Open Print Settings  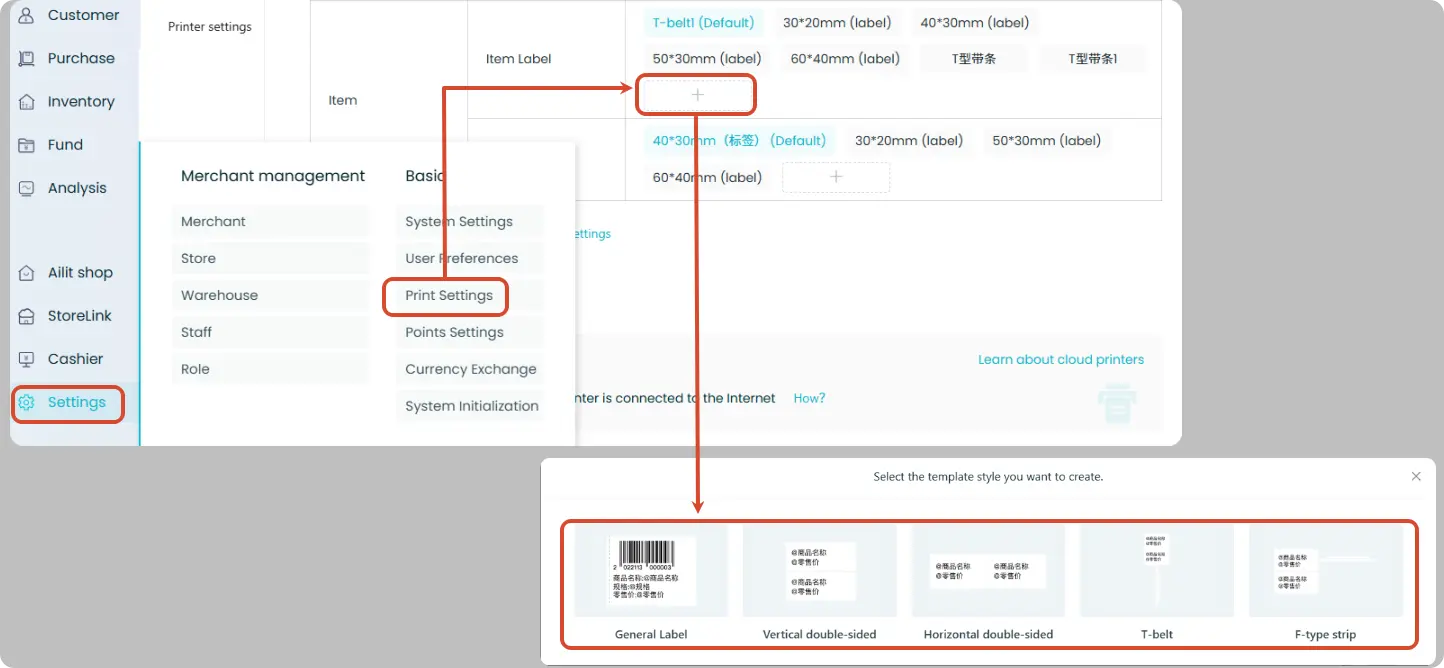448,295
